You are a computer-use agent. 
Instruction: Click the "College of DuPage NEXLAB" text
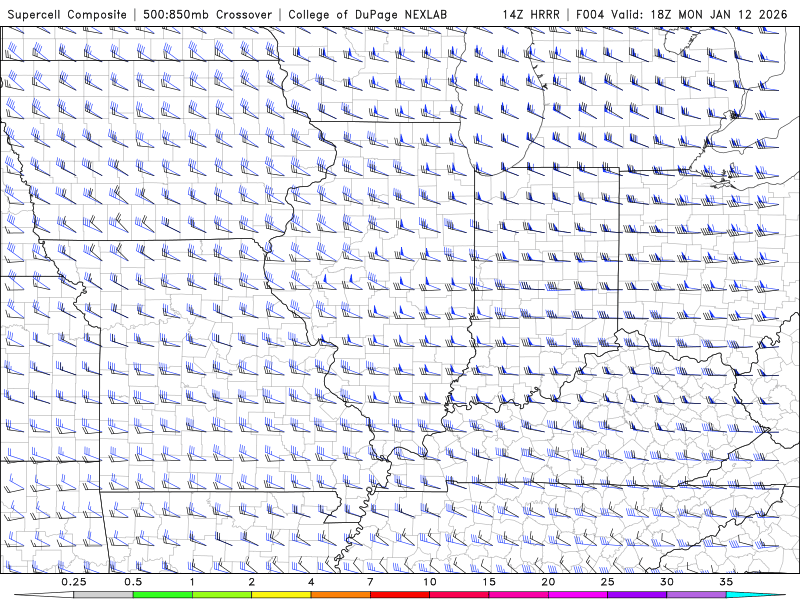click(x=367, y=14)
